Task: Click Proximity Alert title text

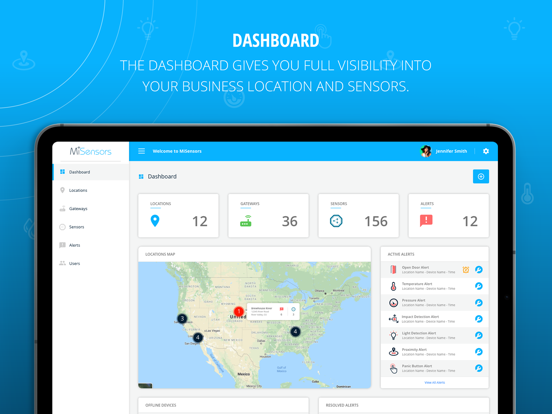Action: (414, 350)
